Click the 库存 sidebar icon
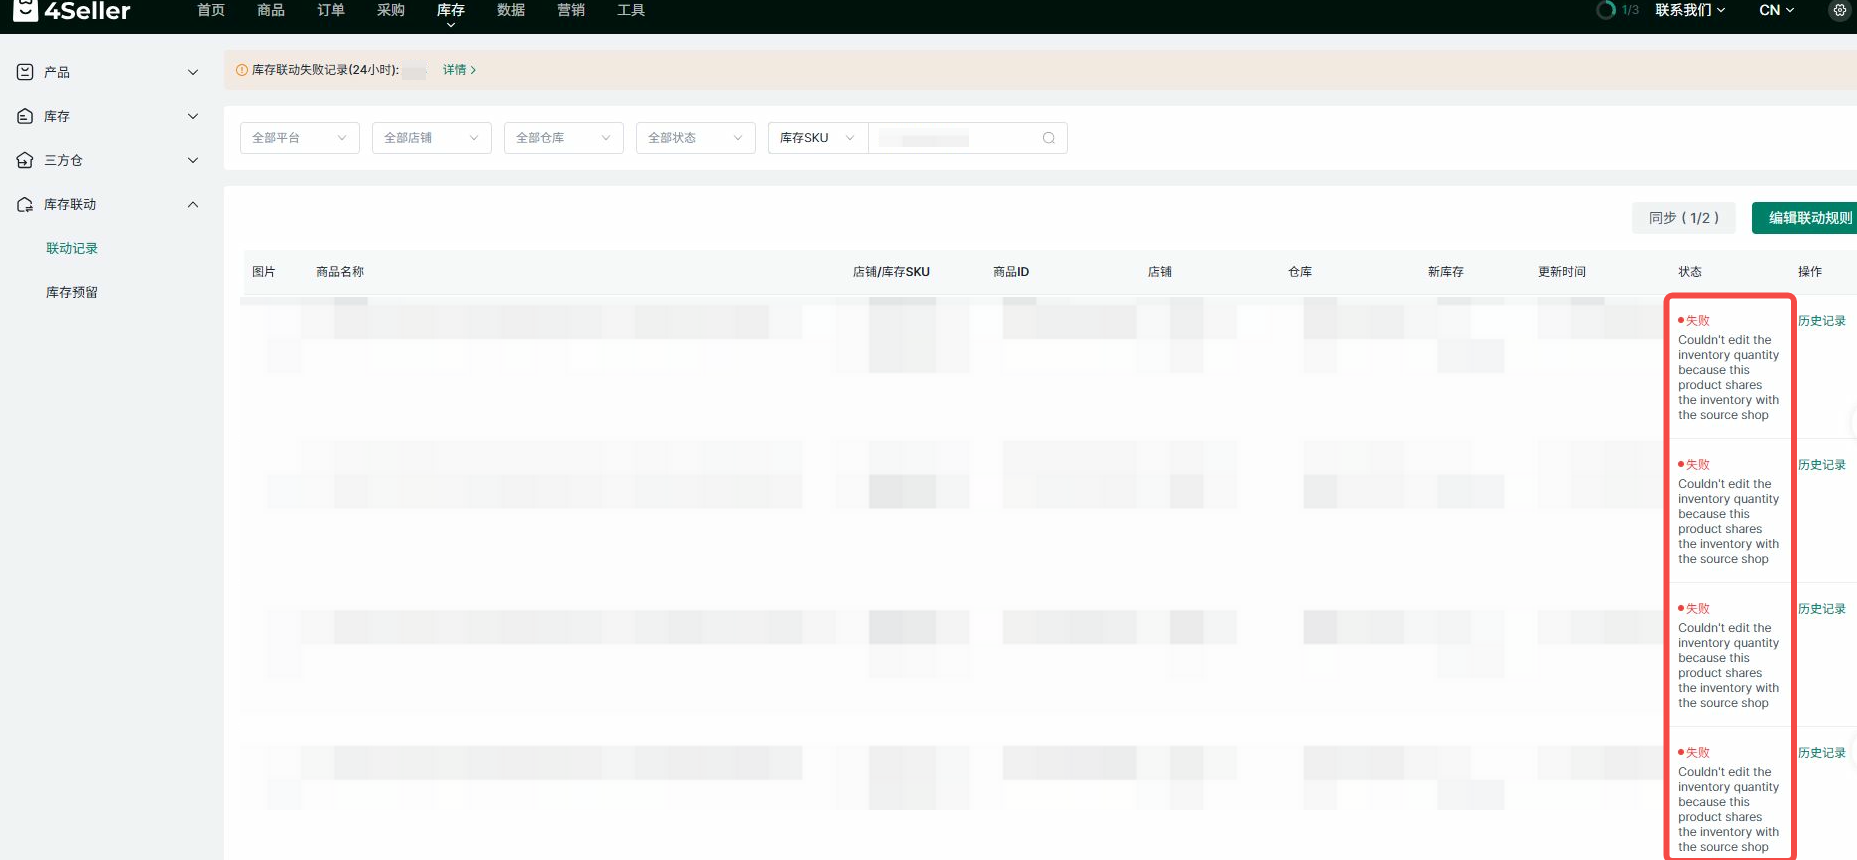This screenshot has height=860, width=1857. [x=25, y=116]
